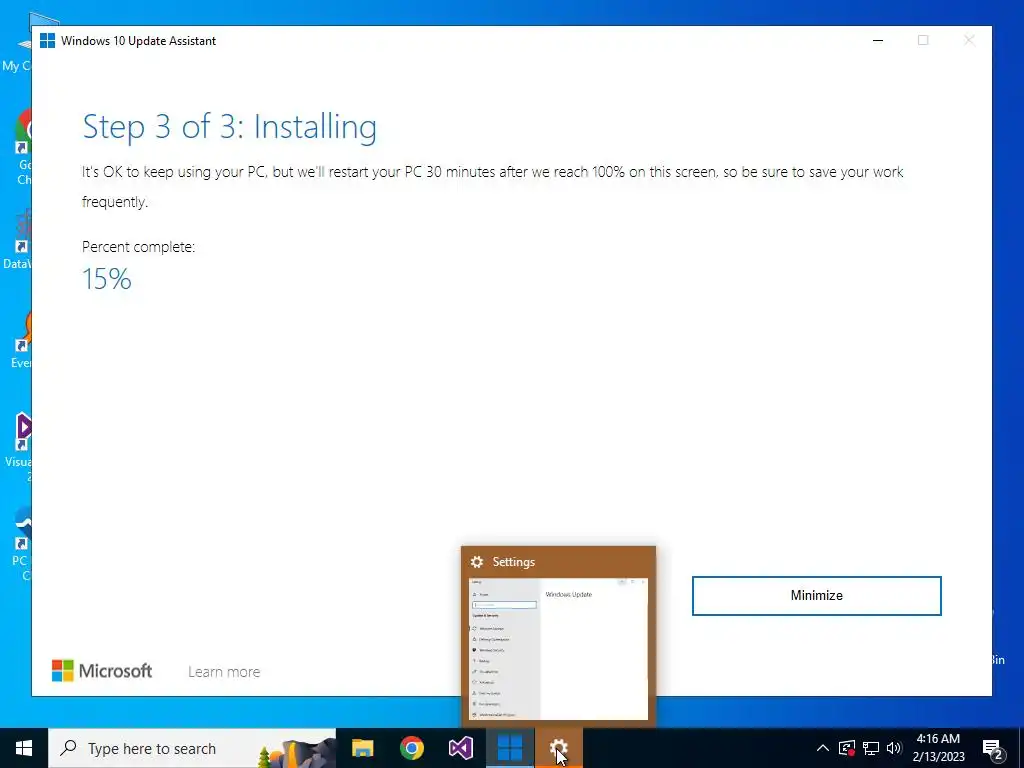Show hidden system tray icons

(x=823, y=748)
